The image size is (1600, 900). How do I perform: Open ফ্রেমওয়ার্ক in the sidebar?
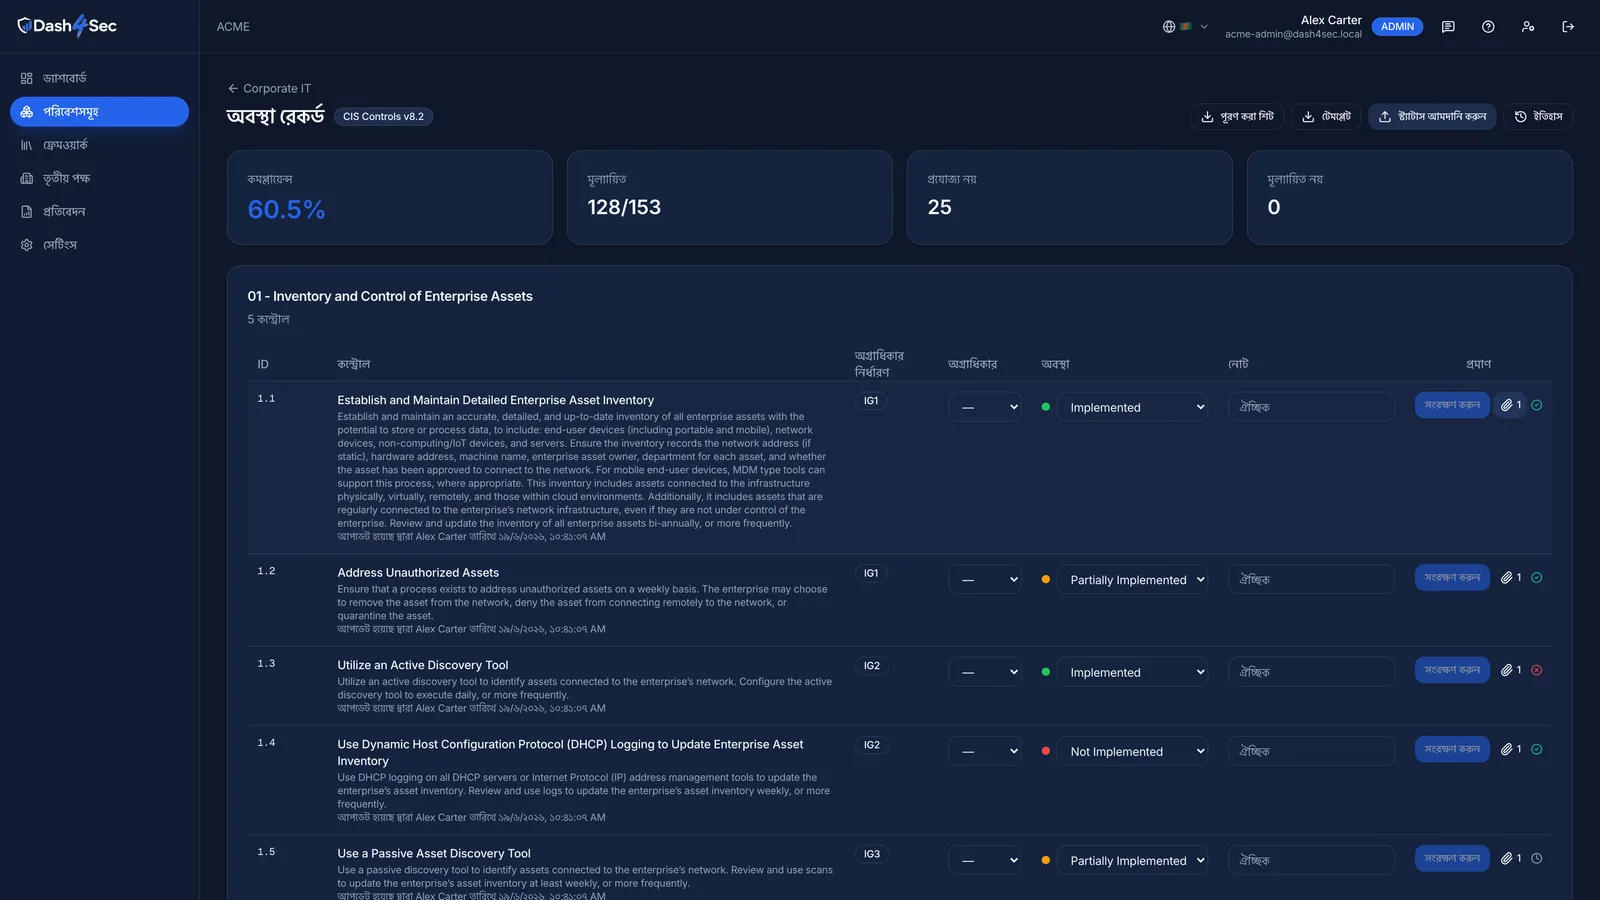click(99, 145)
